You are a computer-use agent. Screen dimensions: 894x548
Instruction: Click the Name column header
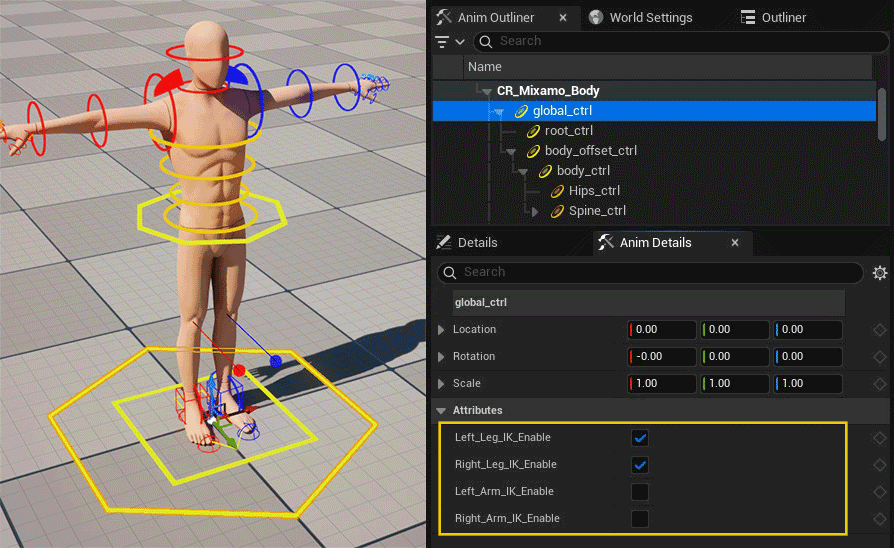485,67
